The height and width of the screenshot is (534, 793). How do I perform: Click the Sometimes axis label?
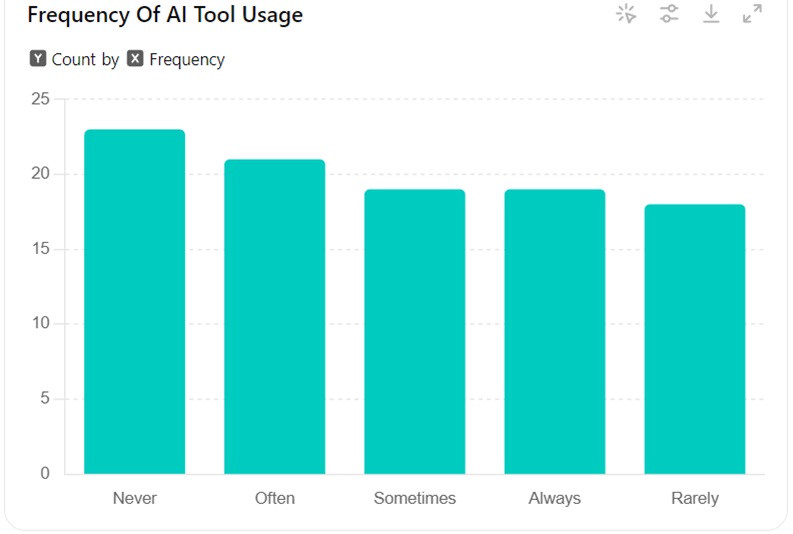(x=415, y=498)
